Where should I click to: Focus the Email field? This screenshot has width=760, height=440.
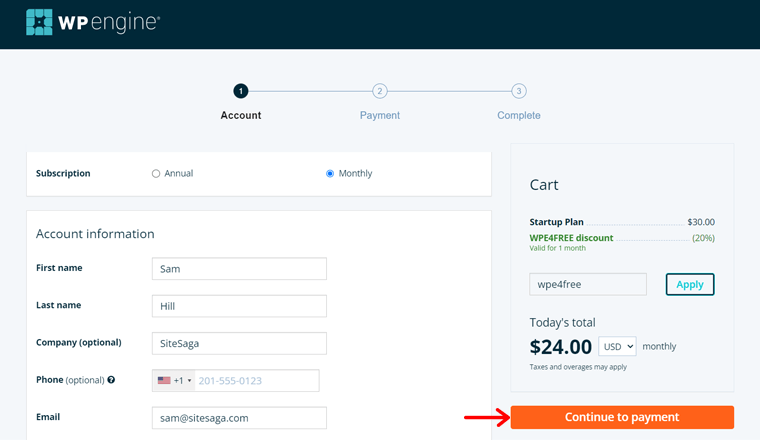pyautogui.click(x=239, y=418)
